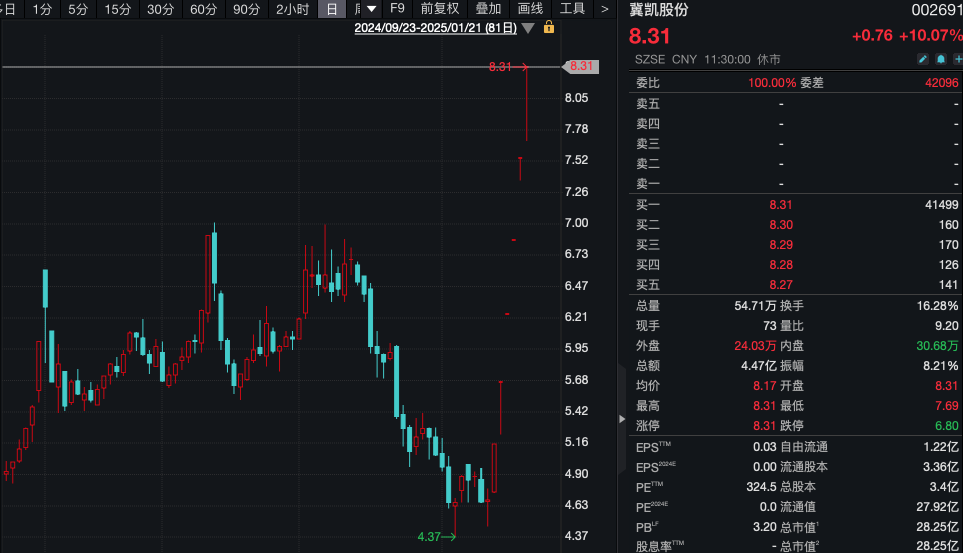Viewport: 963px width, 553px height.
Task: Open the period dropdown arrow beside 日
Action: 372,9
